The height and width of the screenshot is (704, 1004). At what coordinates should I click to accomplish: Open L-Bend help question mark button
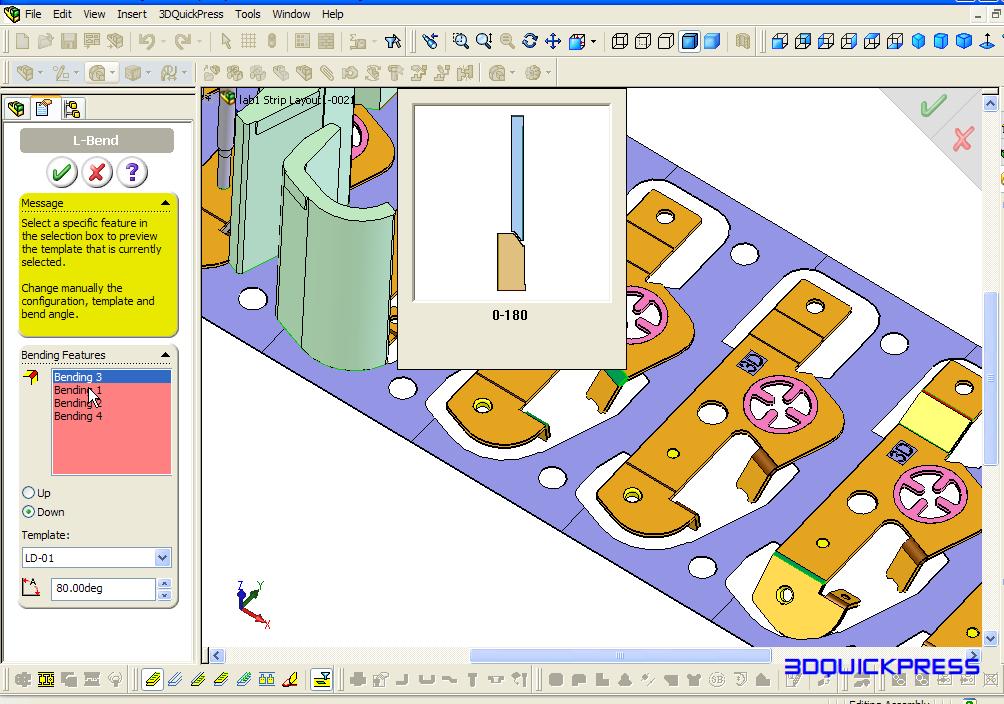[x=132, y=172]
